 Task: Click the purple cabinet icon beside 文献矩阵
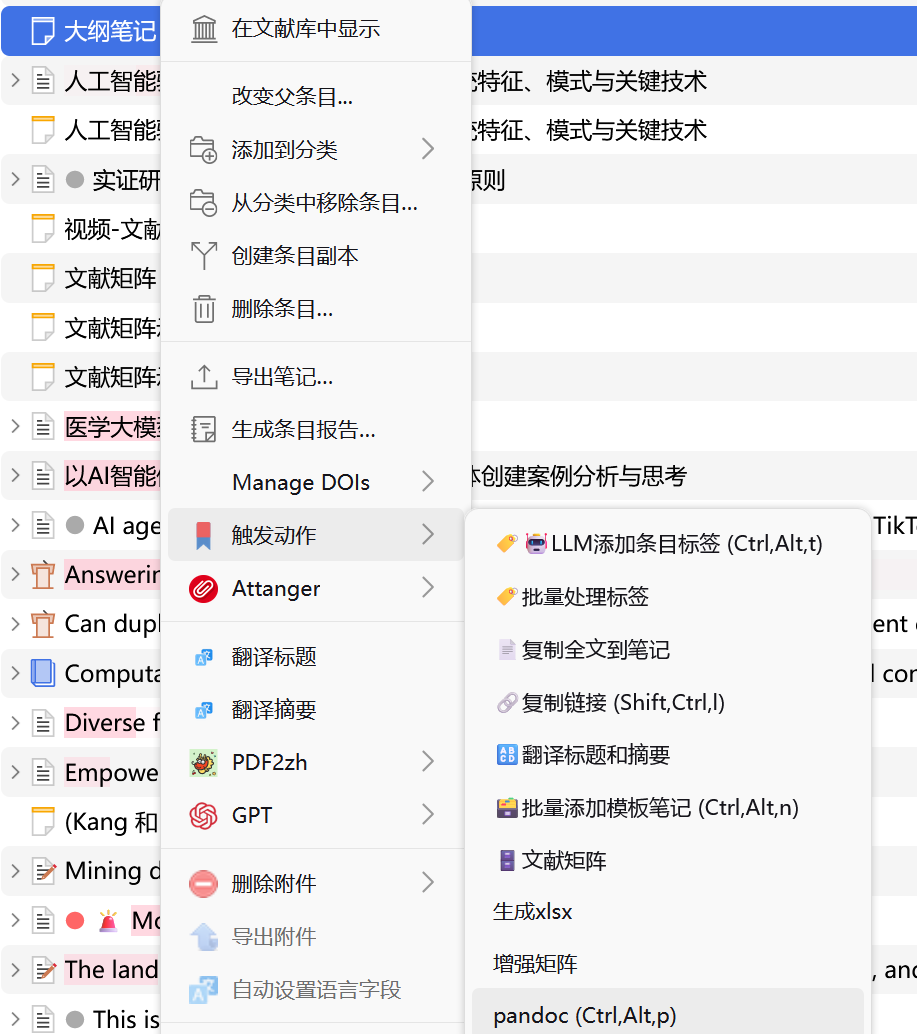507,861
